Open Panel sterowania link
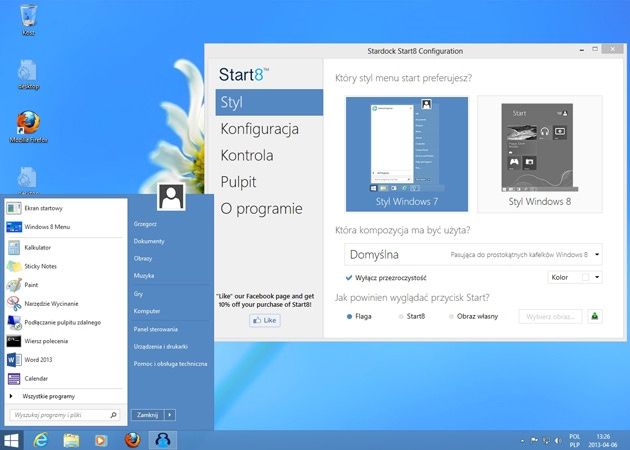Image resolution: width=630 pixels, height=450 pixels. [x=156, y=329]
